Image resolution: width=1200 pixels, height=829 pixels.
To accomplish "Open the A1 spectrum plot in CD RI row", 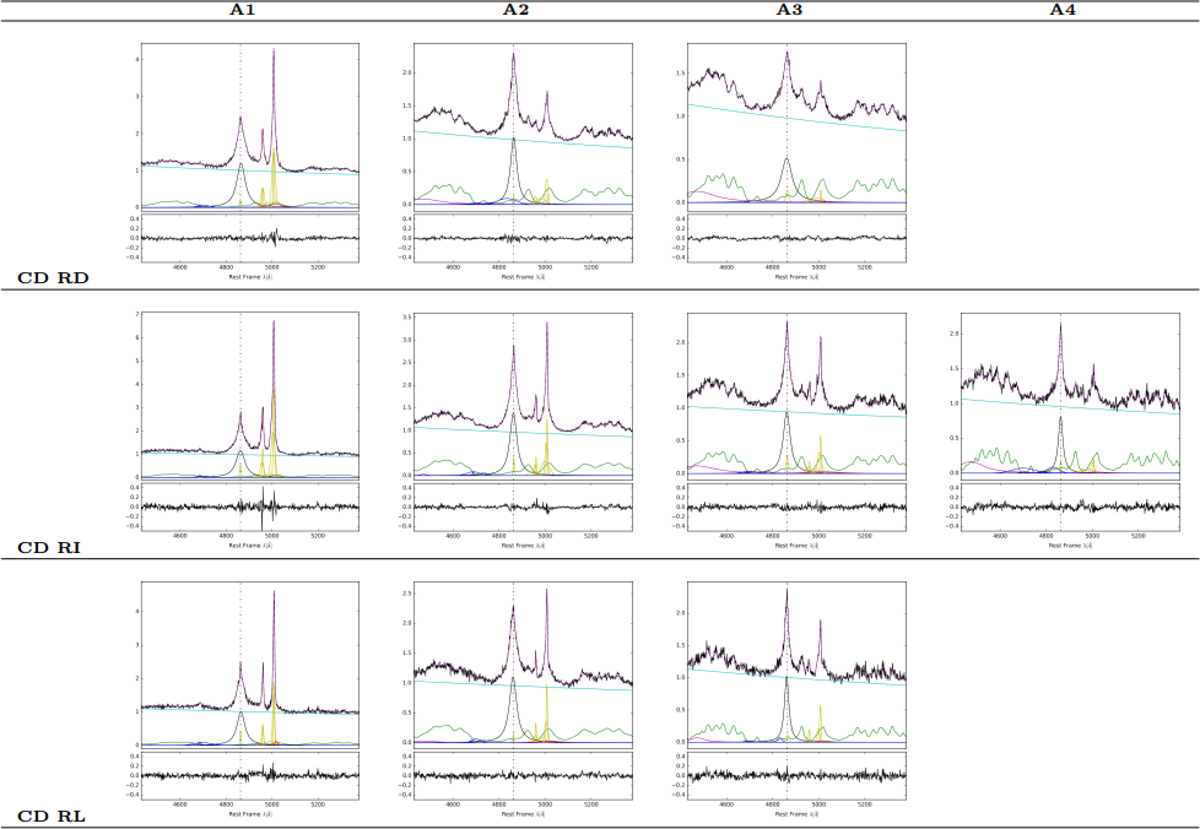I will click(250, 395).
